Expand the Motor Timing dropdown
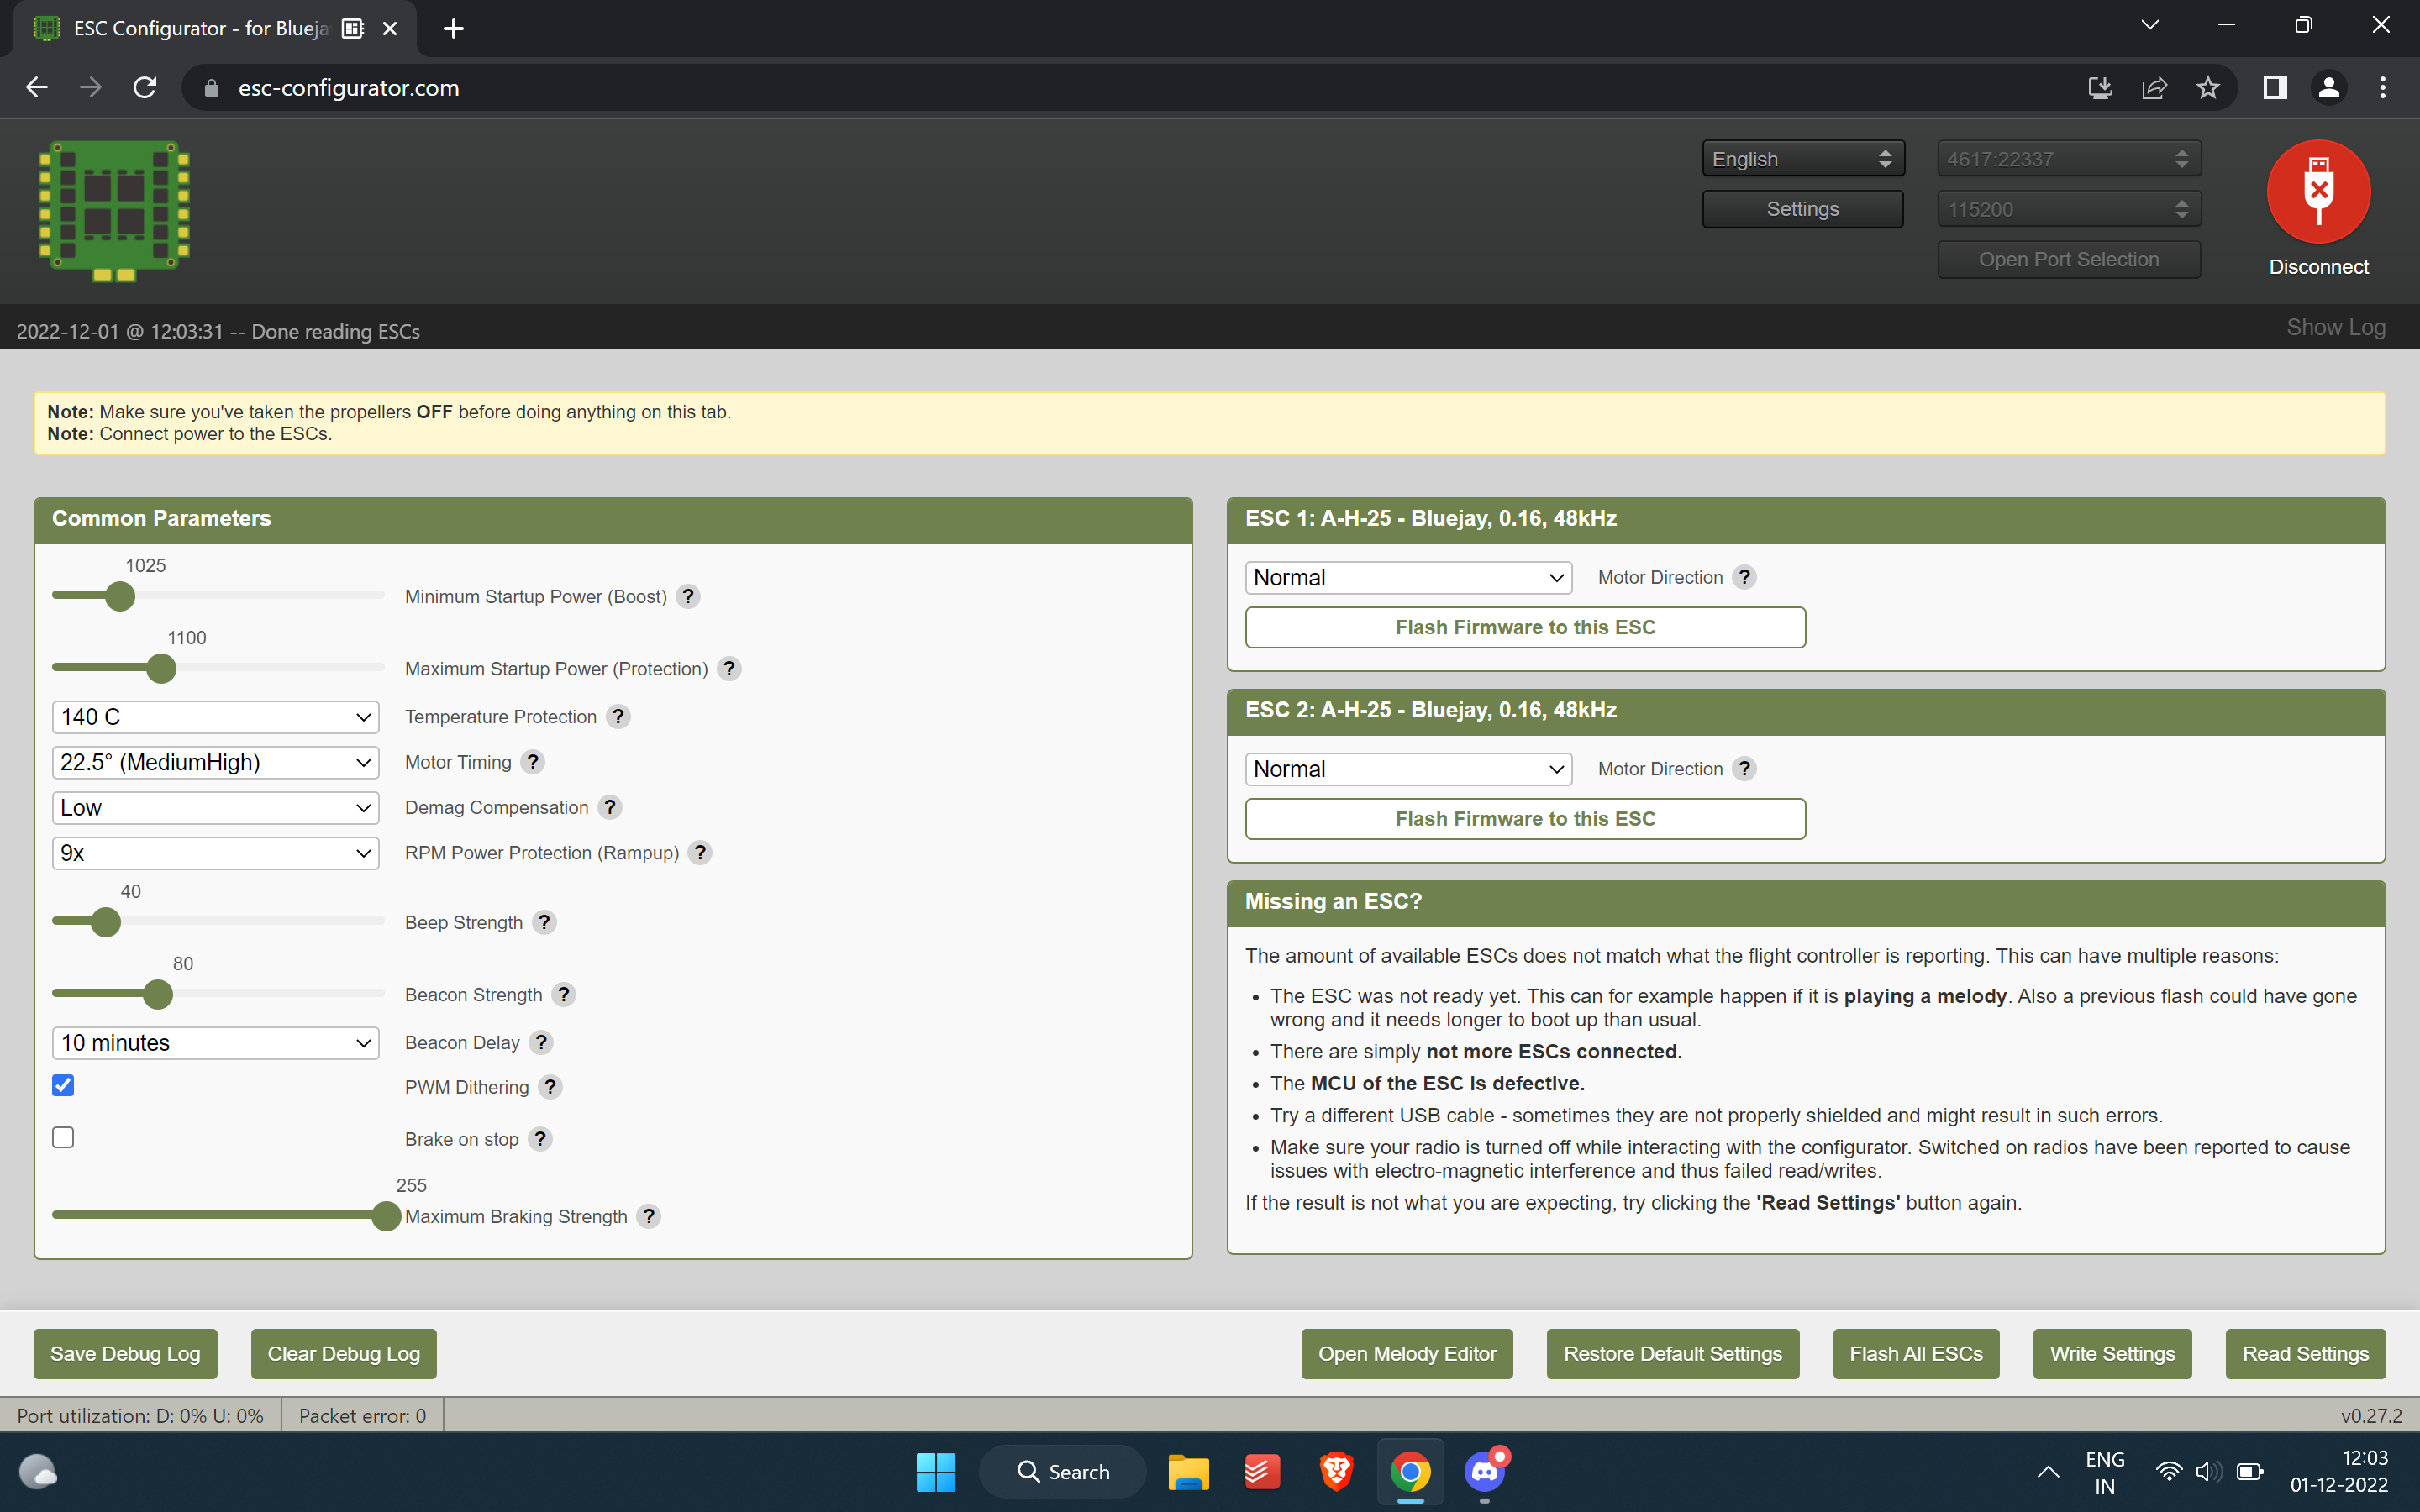 (x=215, y=762)
